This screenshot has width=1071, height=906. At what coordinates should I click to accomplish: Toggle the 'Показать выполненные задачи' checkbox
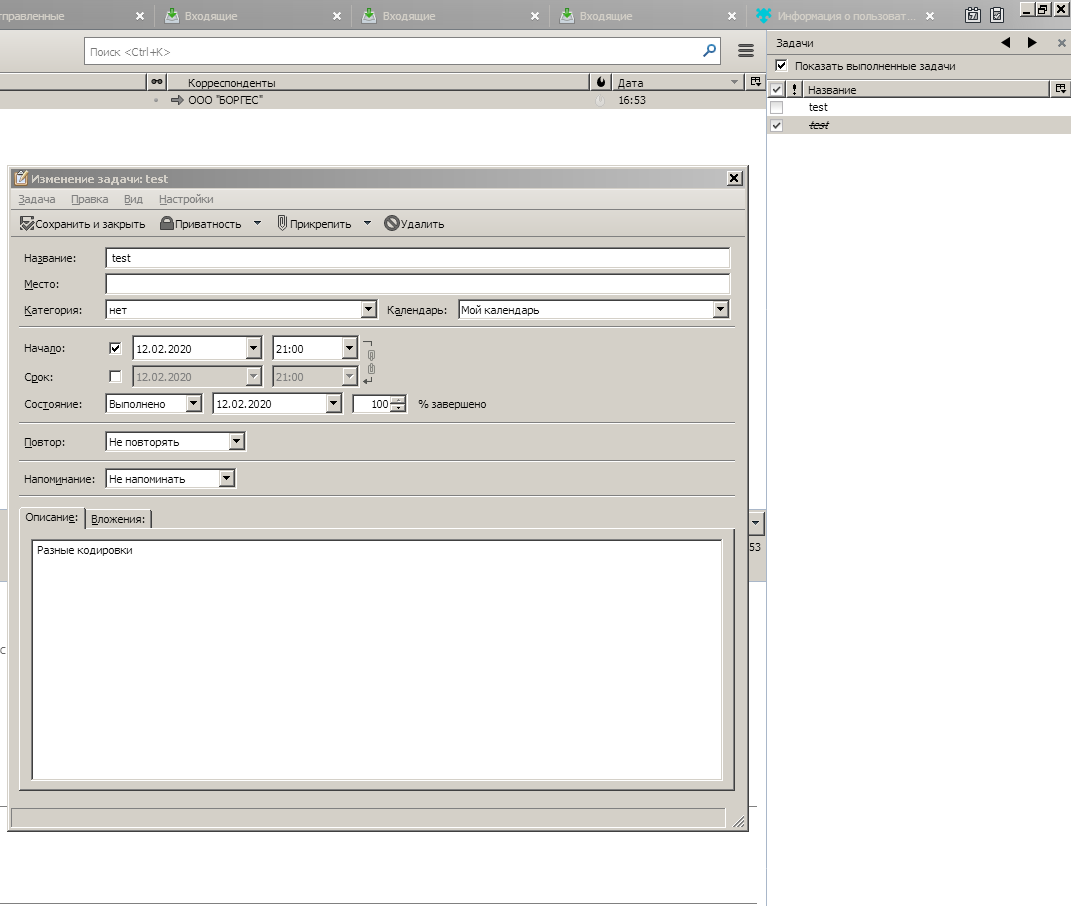[x=782, y=66]
